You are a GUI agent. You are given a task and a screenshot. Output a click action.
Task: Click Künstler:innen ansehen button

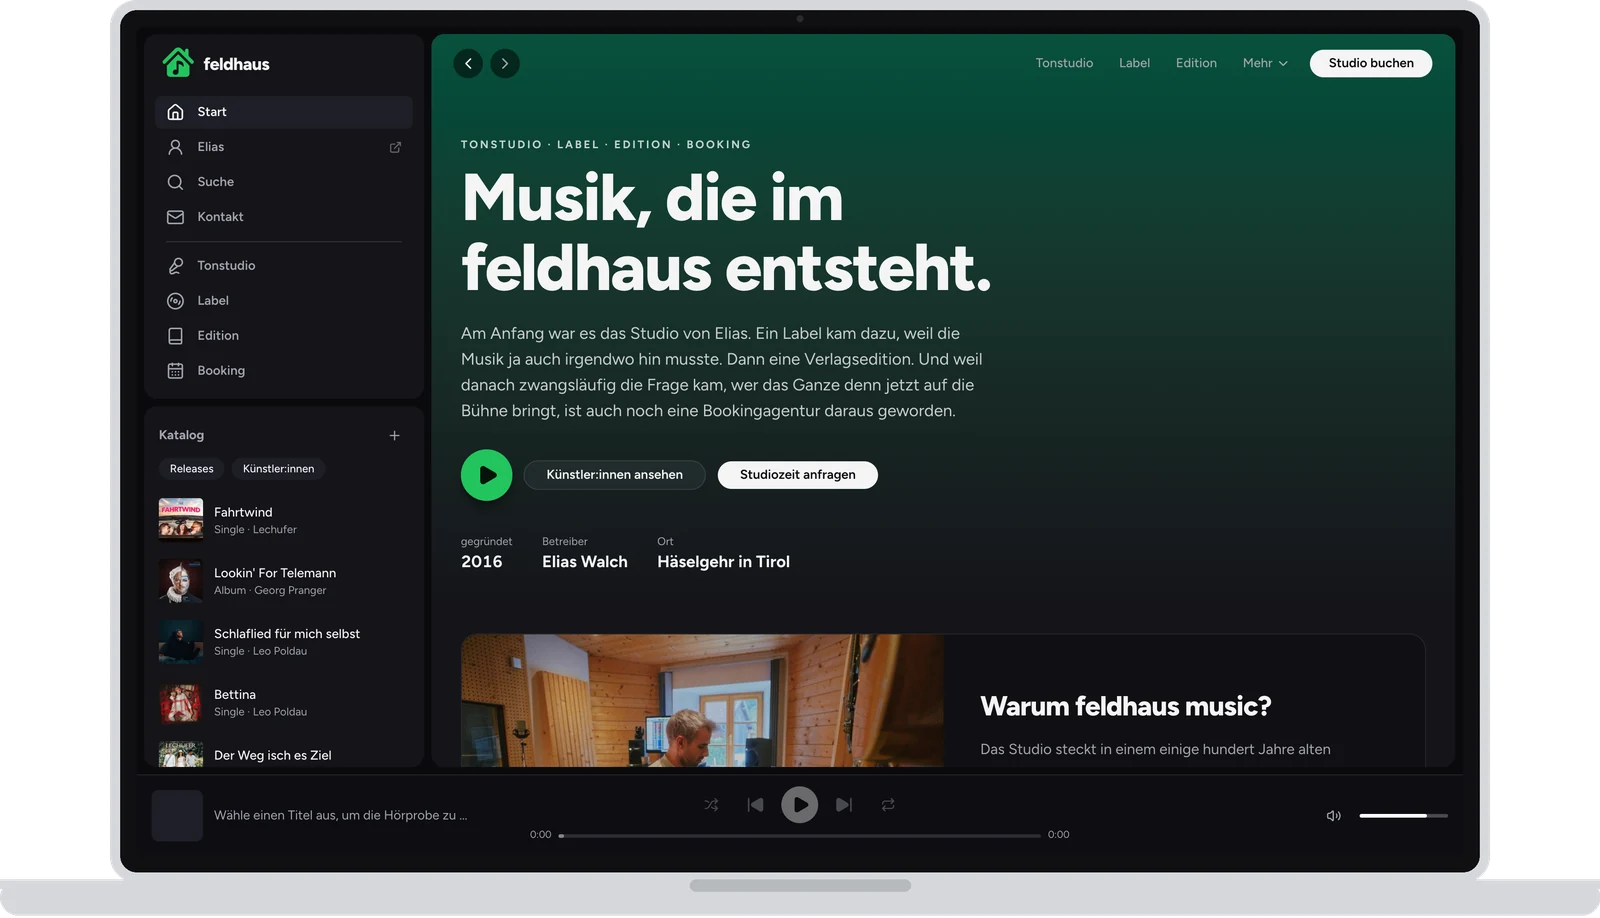(614, 475)
